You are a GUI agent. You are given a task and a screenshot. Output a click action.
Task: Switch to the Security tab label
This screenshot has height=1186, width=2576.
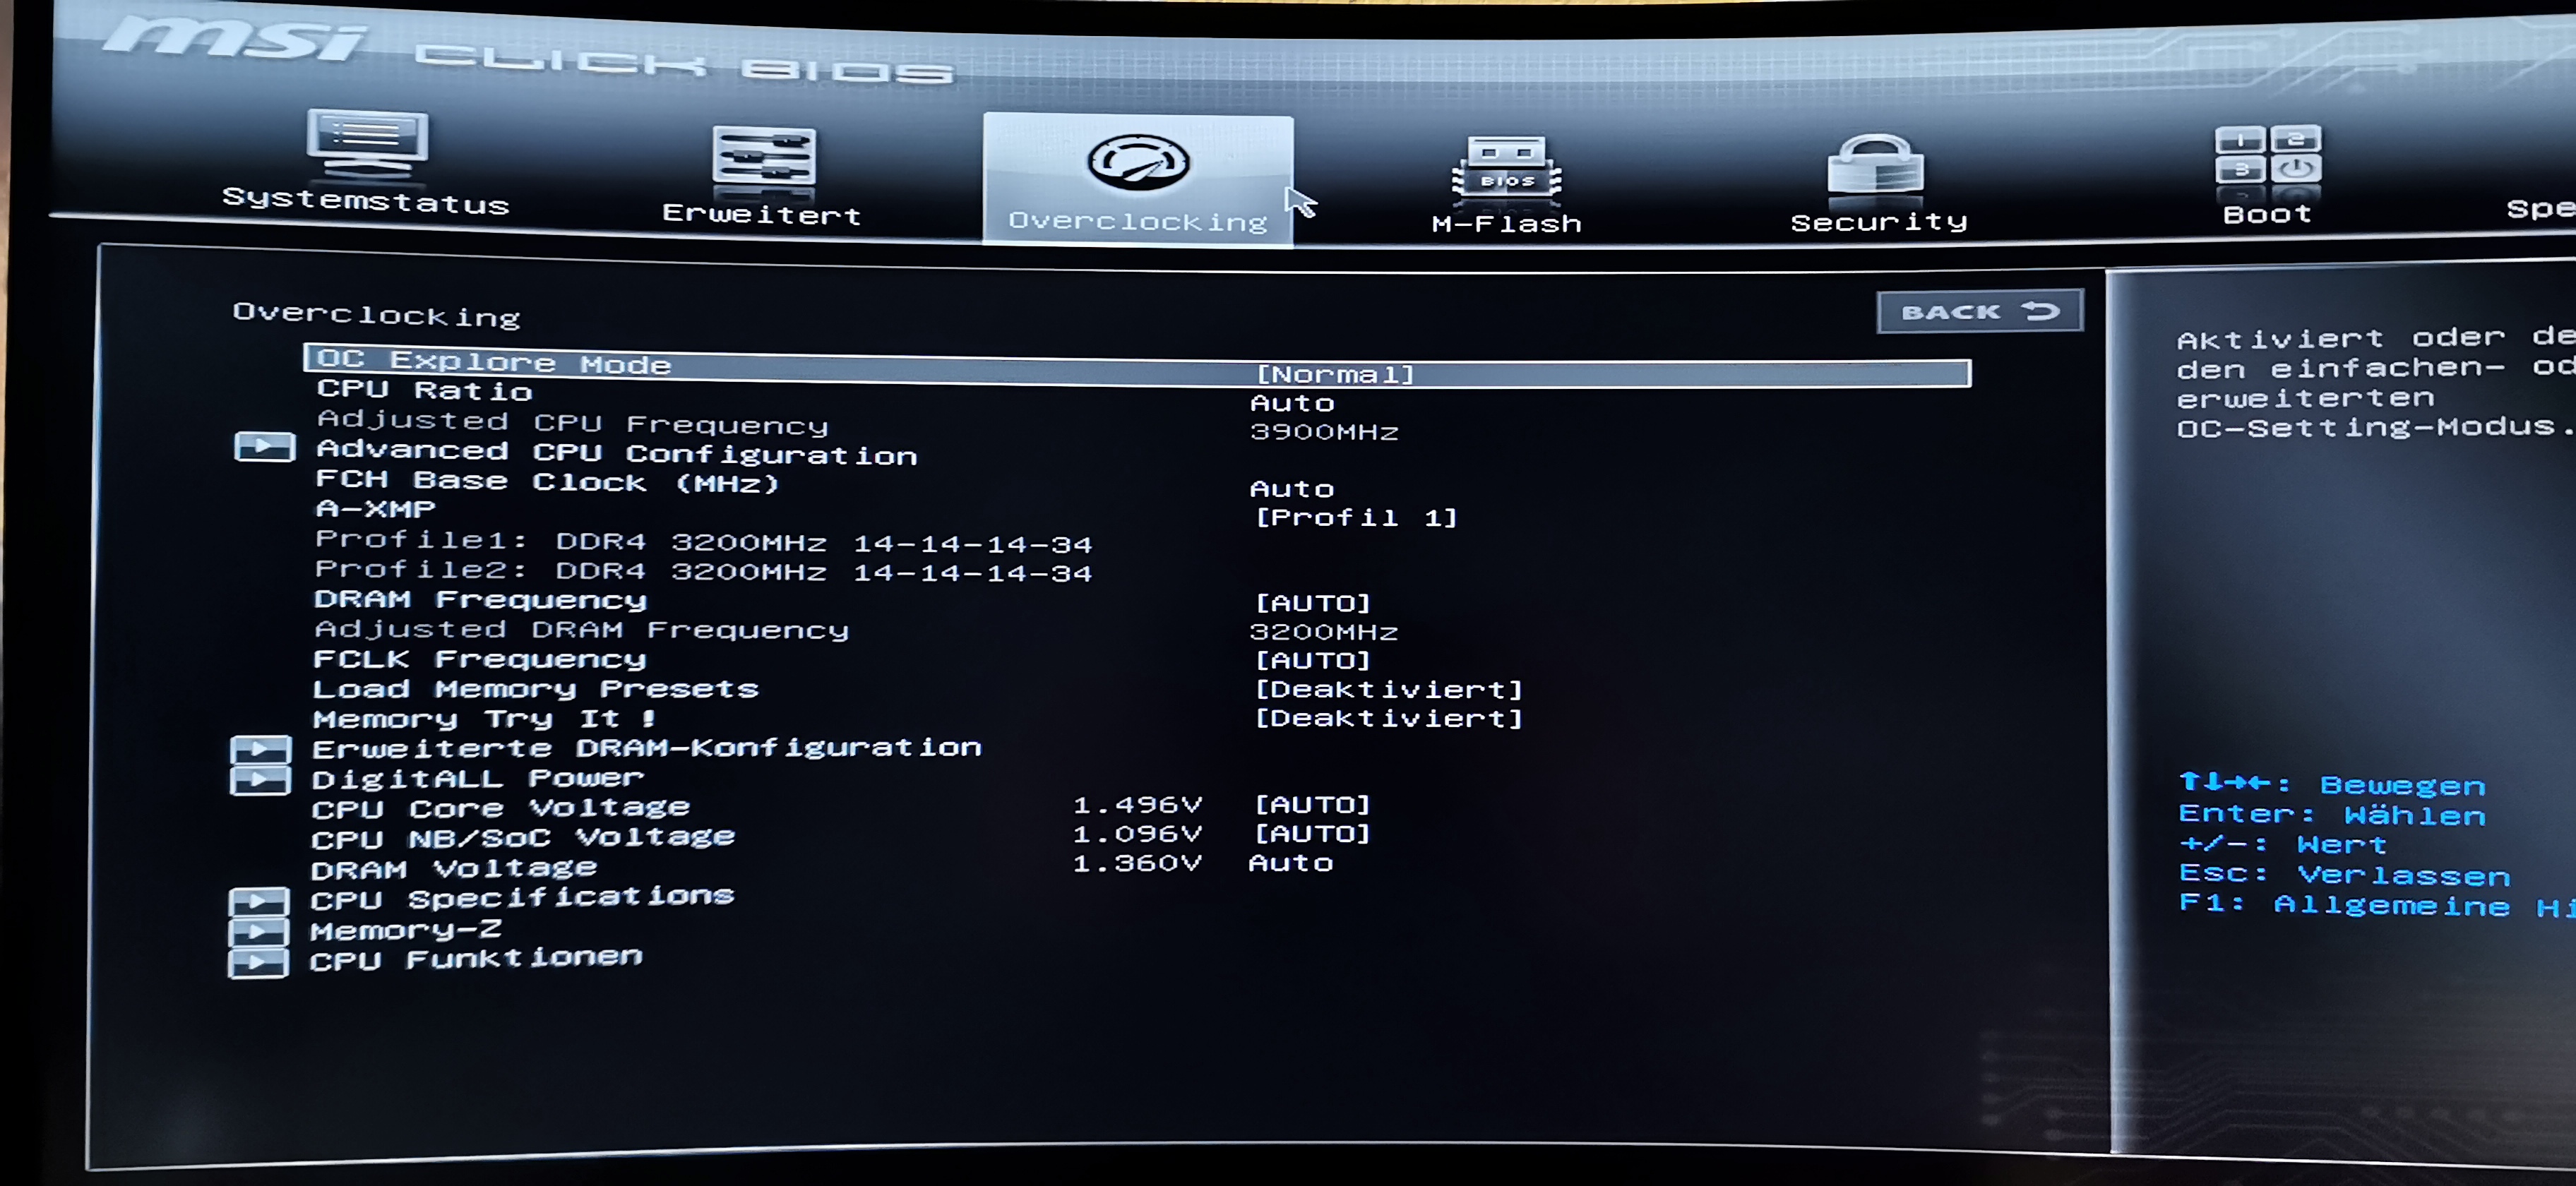pos(1878,222)
